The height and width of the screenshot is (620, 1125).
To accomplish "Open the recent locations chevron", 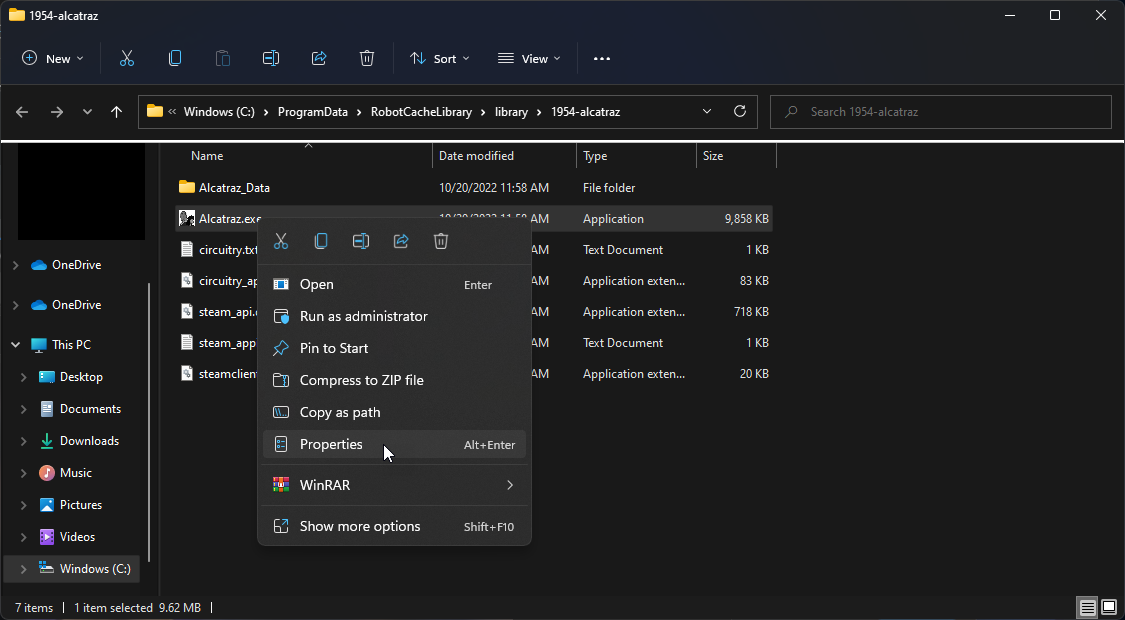I will click(87, 112).
